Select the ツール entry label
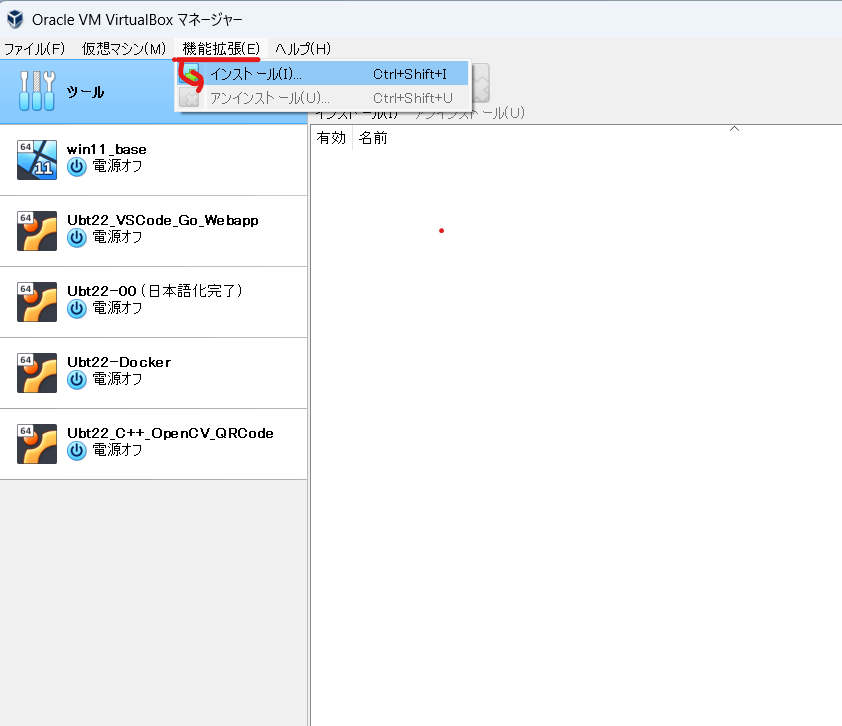The height and width of the screenshot is (726, 842). click(85, 92)
